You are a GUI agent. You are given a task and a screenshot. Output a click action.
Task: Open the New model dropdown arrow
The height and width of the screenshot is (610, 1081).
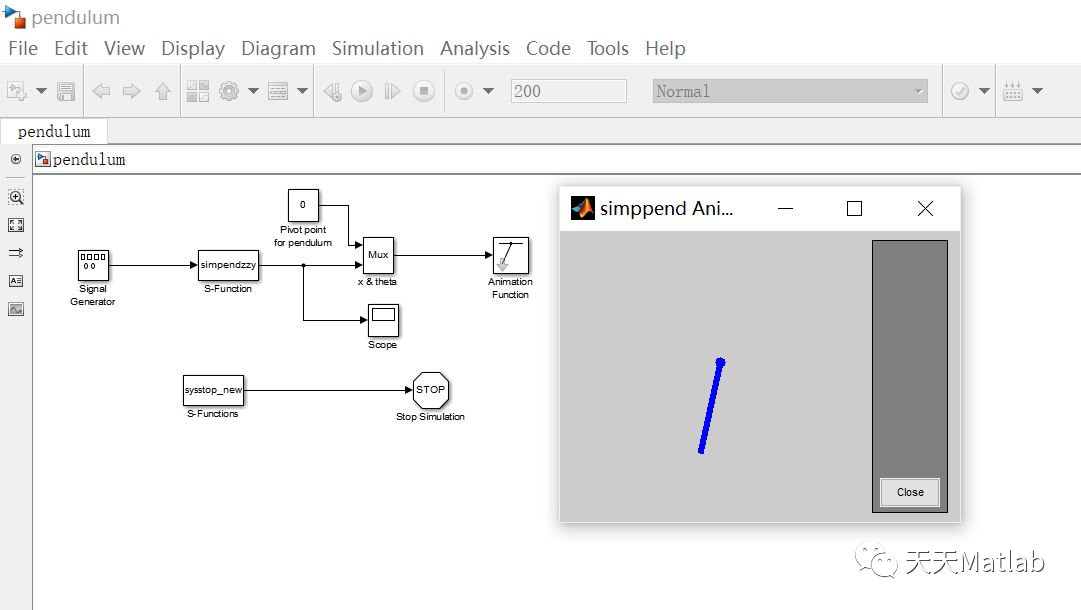[x=41, y=91]
